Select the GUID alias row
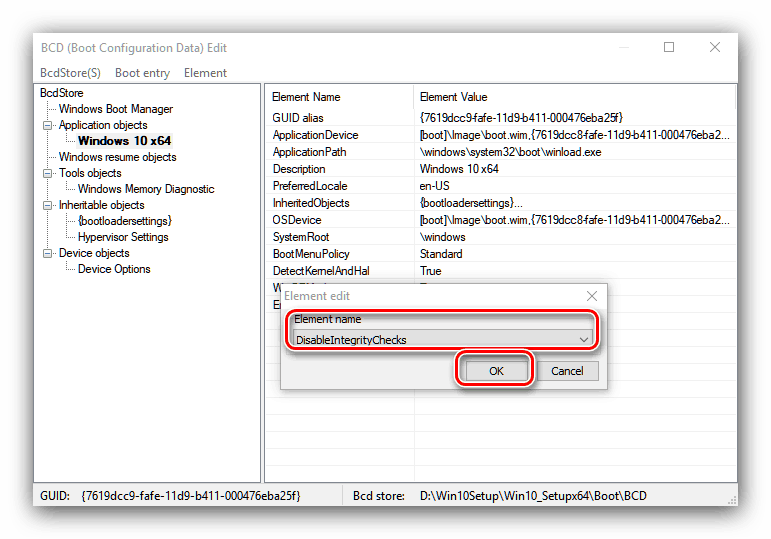Screen dimensions: 771x539 point(501,118)
